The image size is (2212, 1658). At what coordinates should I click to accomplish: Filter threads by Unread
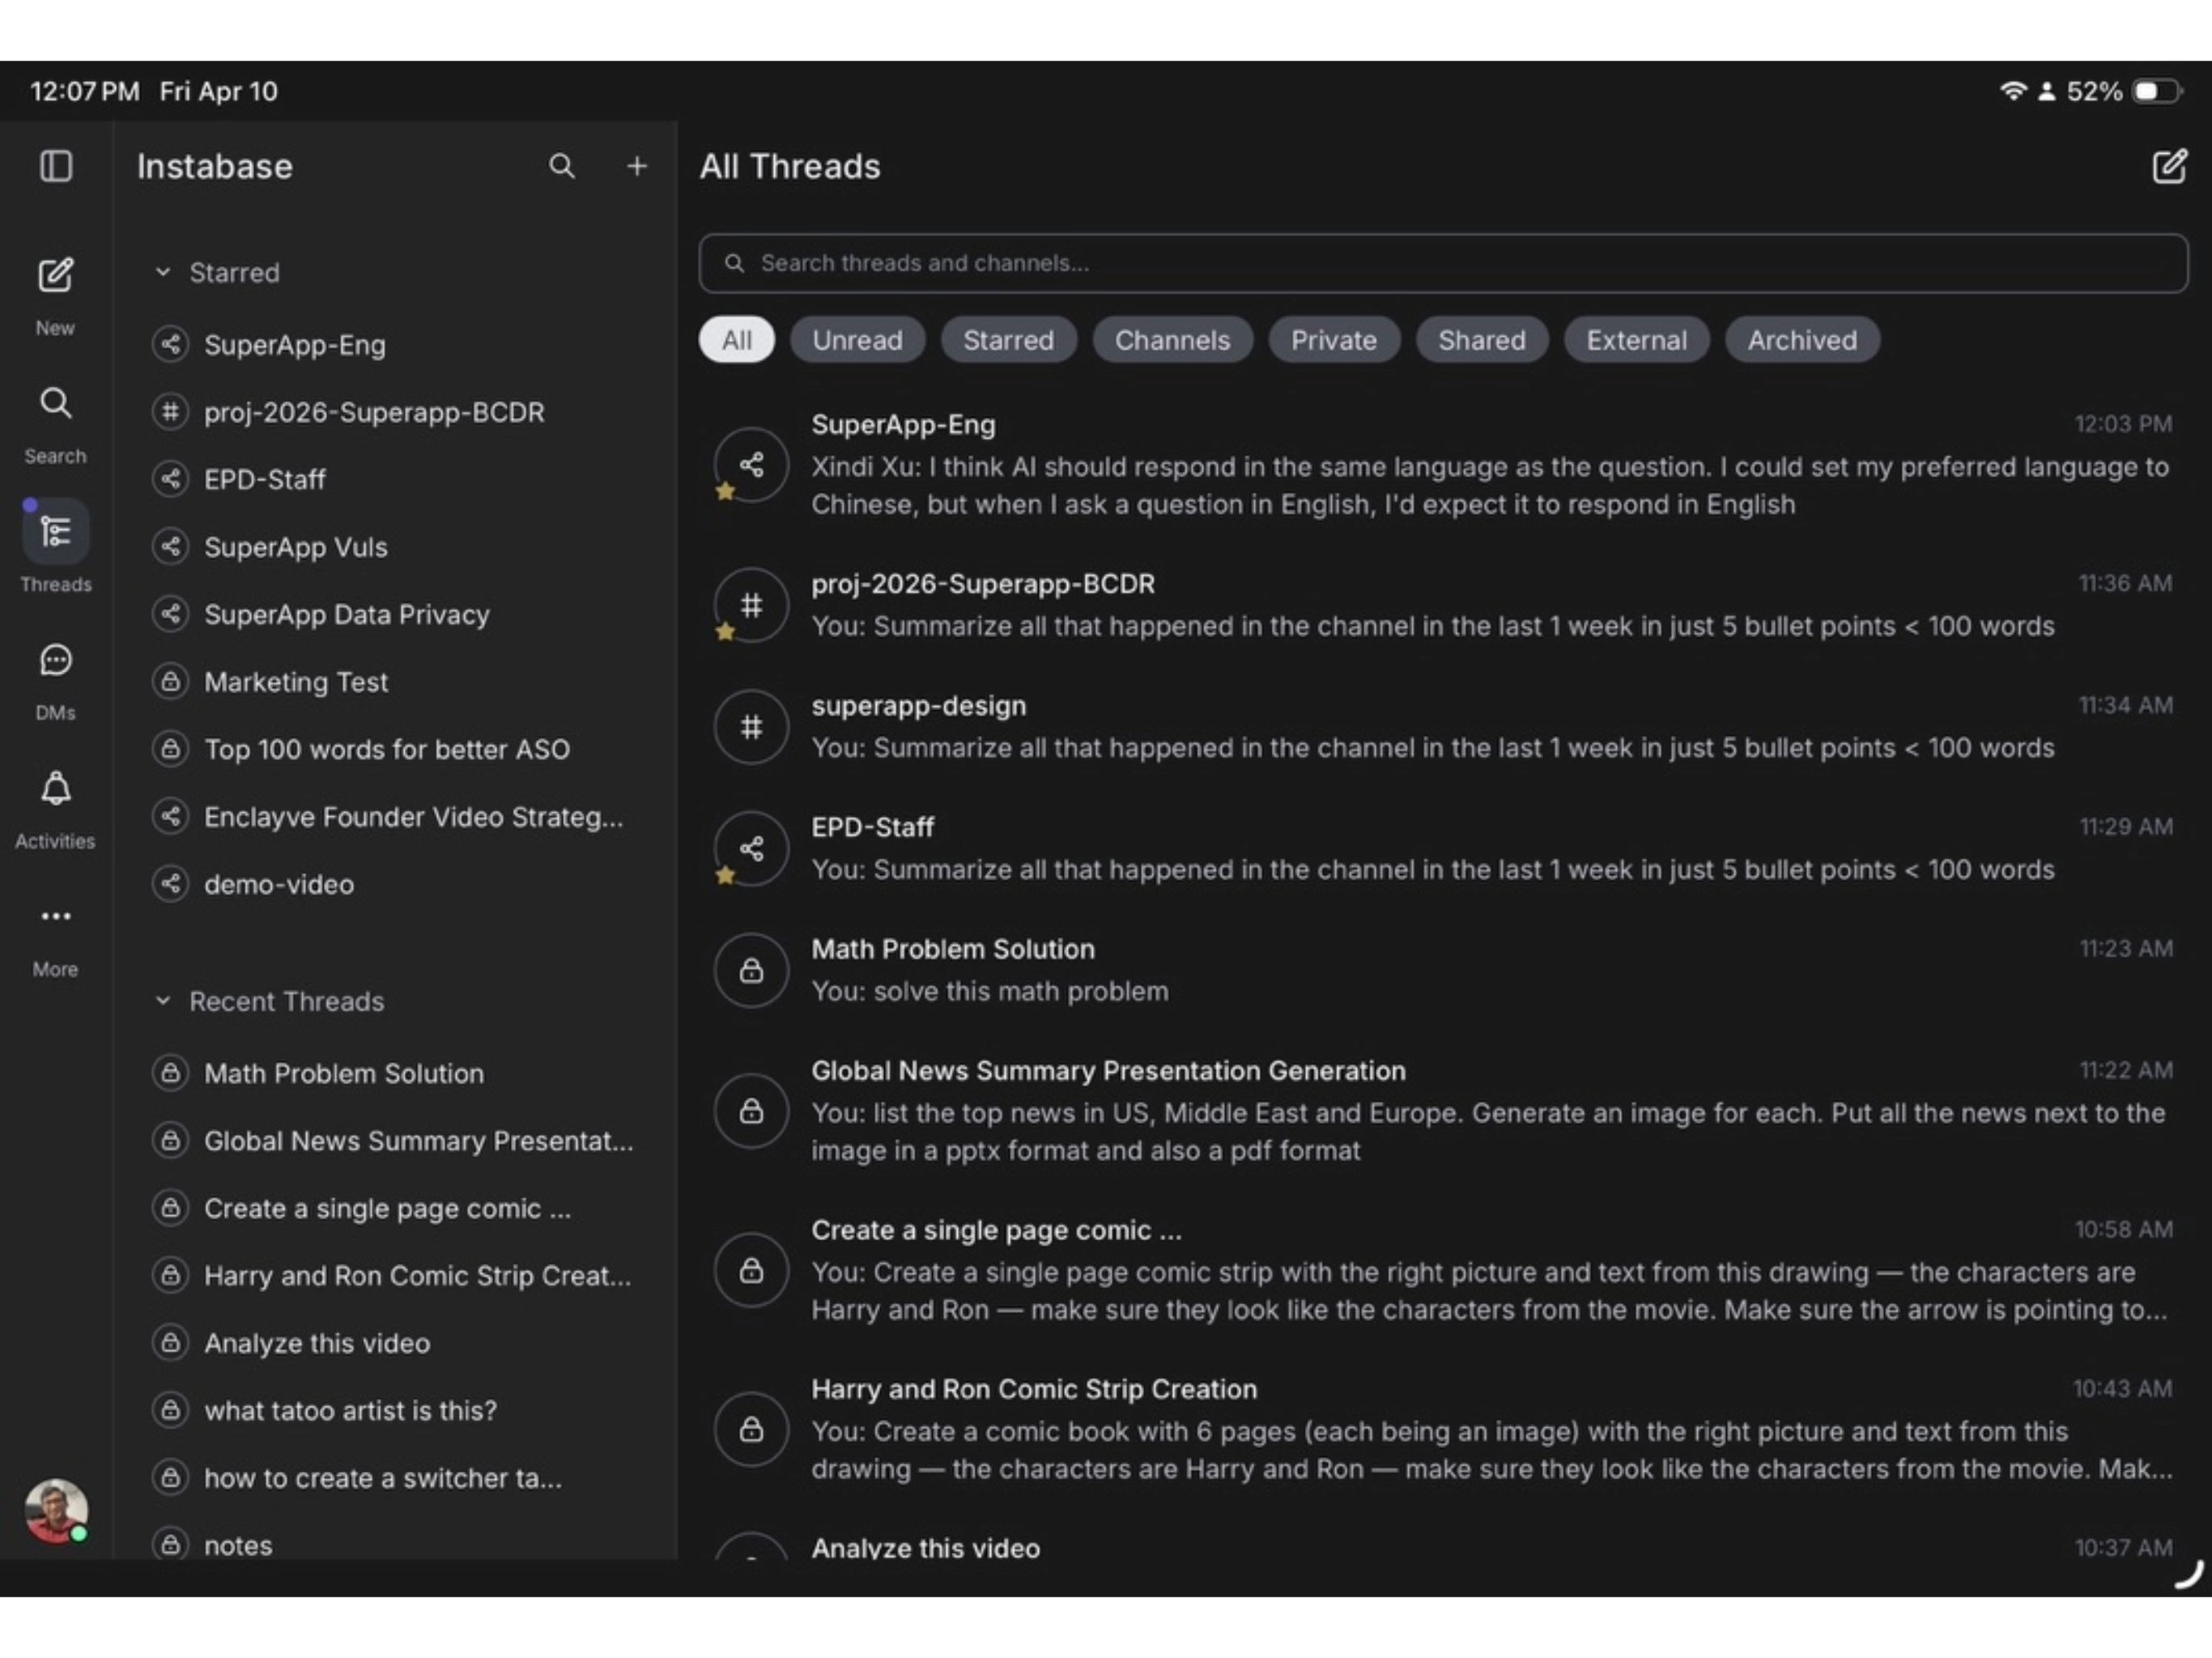click(857, 340)
